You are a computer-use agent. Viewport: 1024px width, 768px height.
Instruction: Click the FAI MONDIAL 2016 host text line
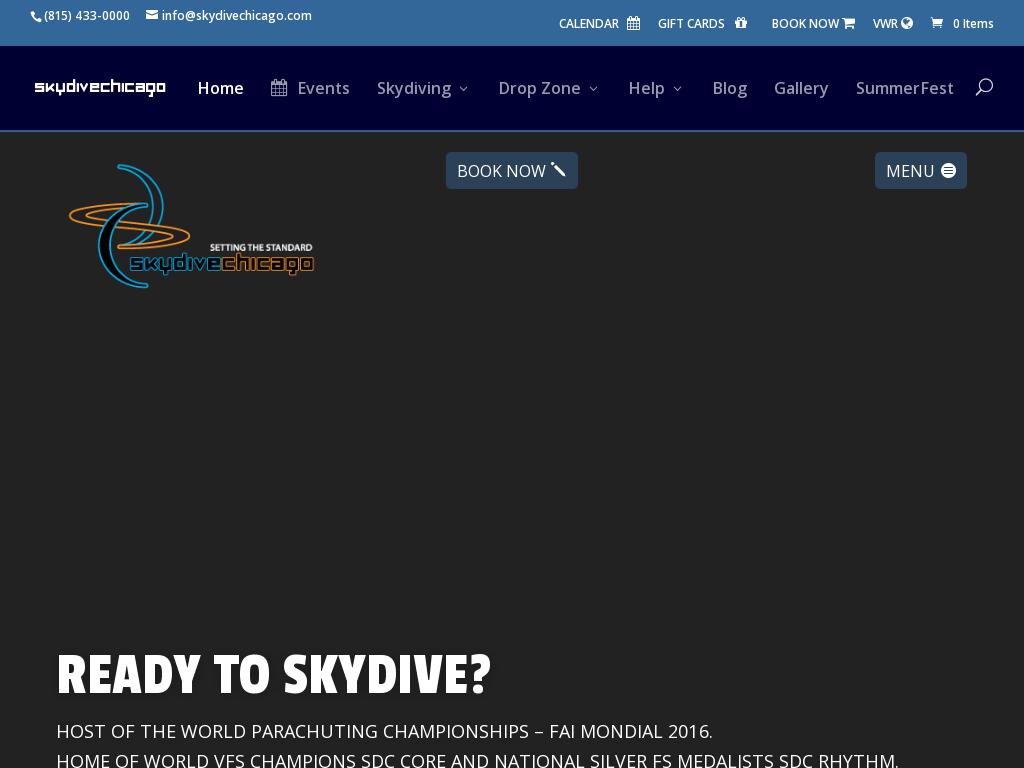(385, 731)
